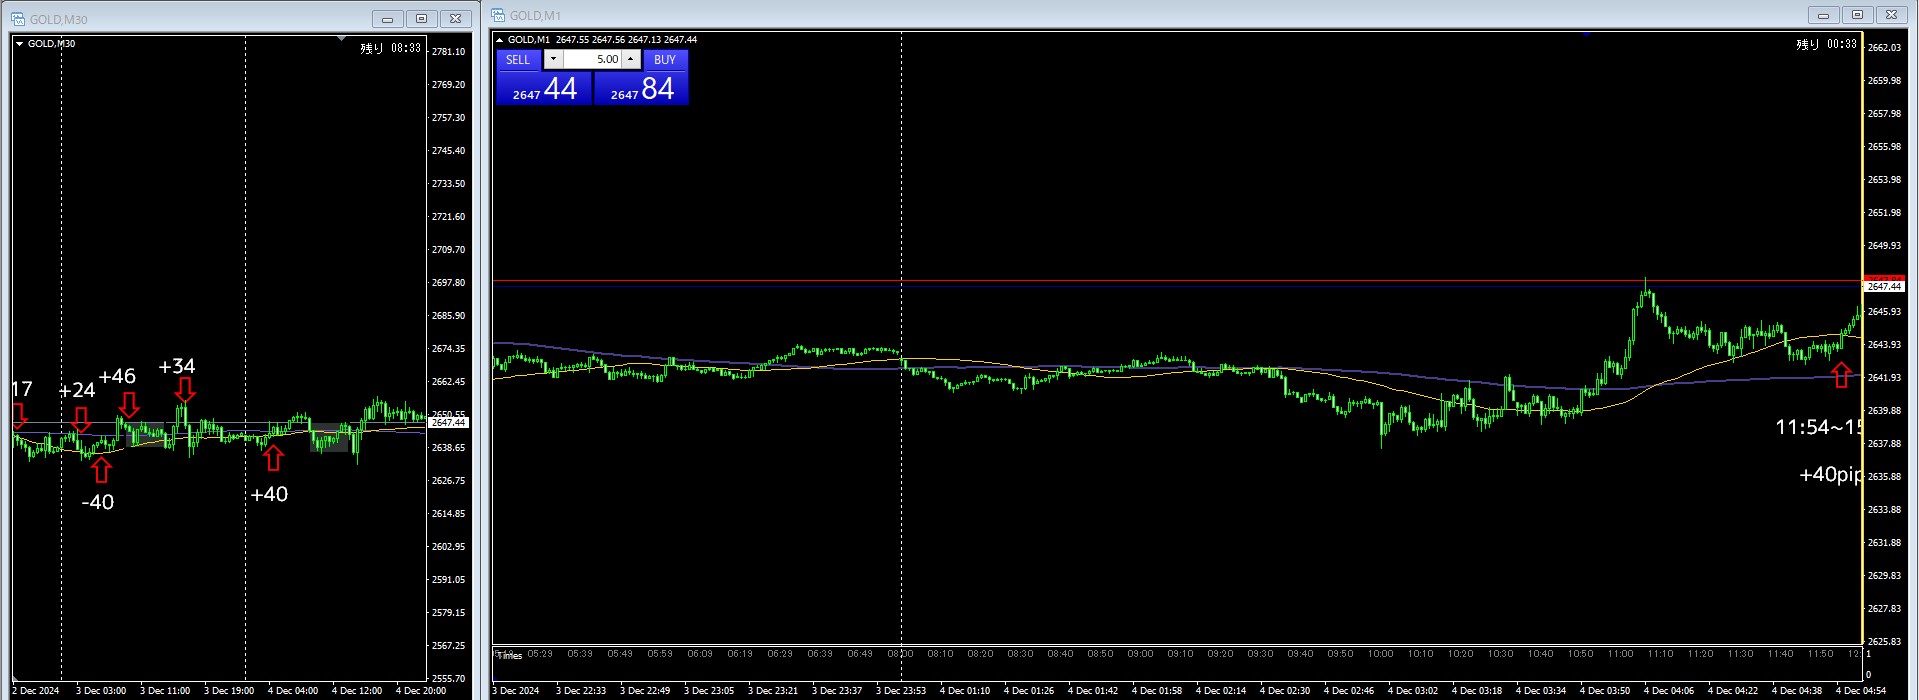Image resolution: width=1919 pixels, height=700 pixels.
Task: Click the chart shift triangle marker on GOLD,M30
Action: tap(342, 39)
